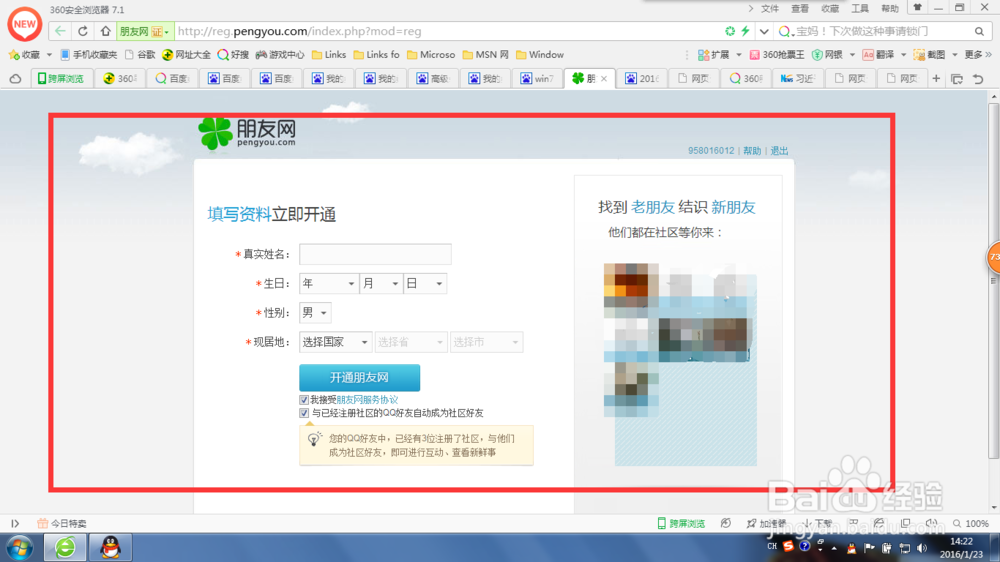This screenshot has height=562, width=1000.
Task: Open the 文件 menu
Action: 770,8
